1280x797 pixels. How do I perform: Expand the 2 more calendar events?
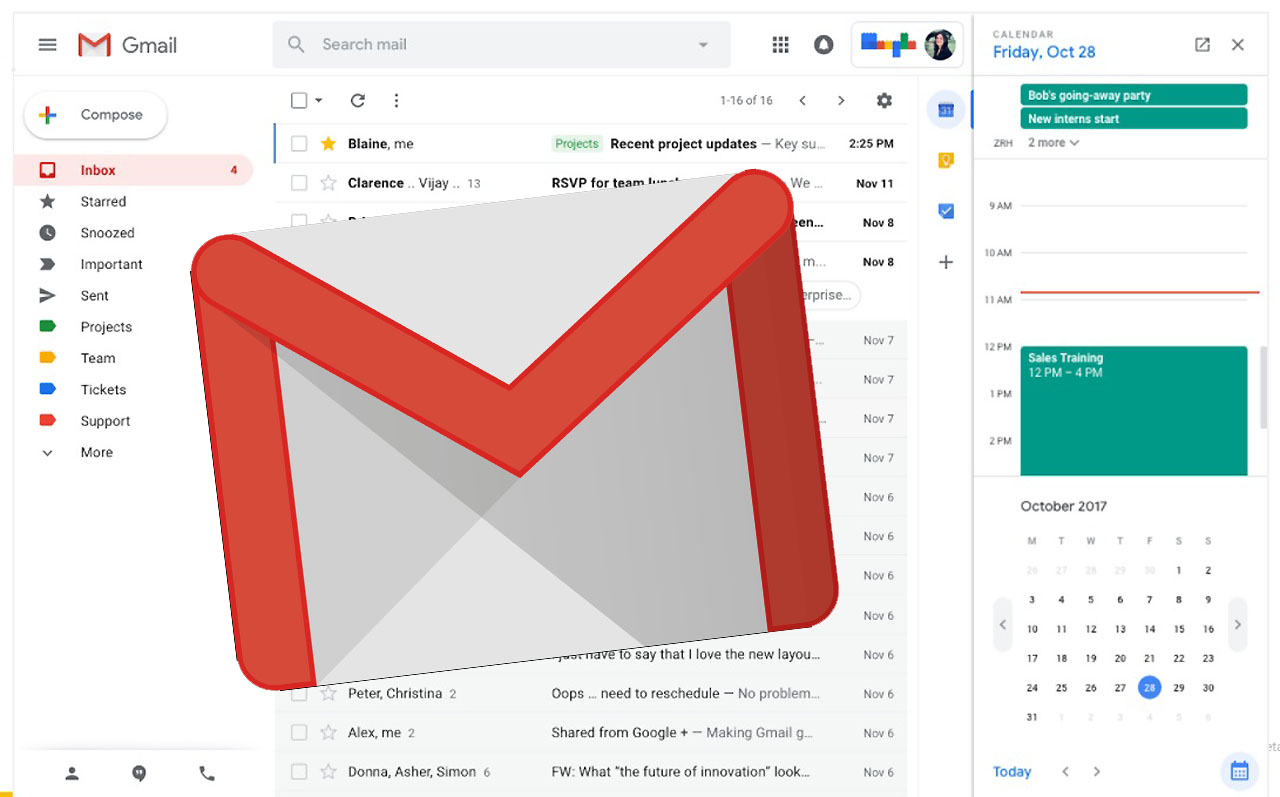point(1053,143)
